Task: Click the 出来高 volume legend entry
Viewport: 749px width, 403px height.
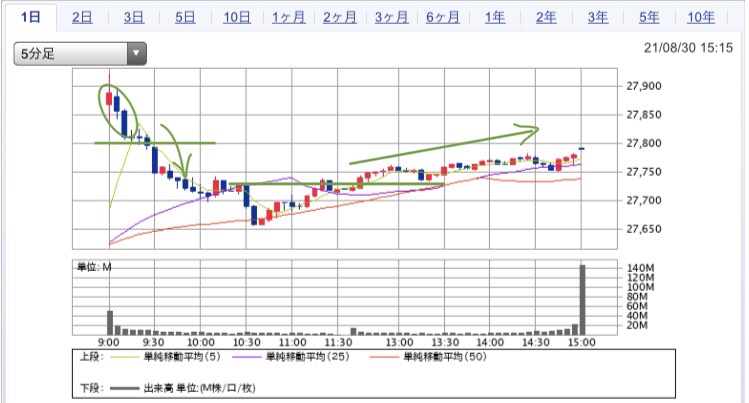Action: [199, 388]
